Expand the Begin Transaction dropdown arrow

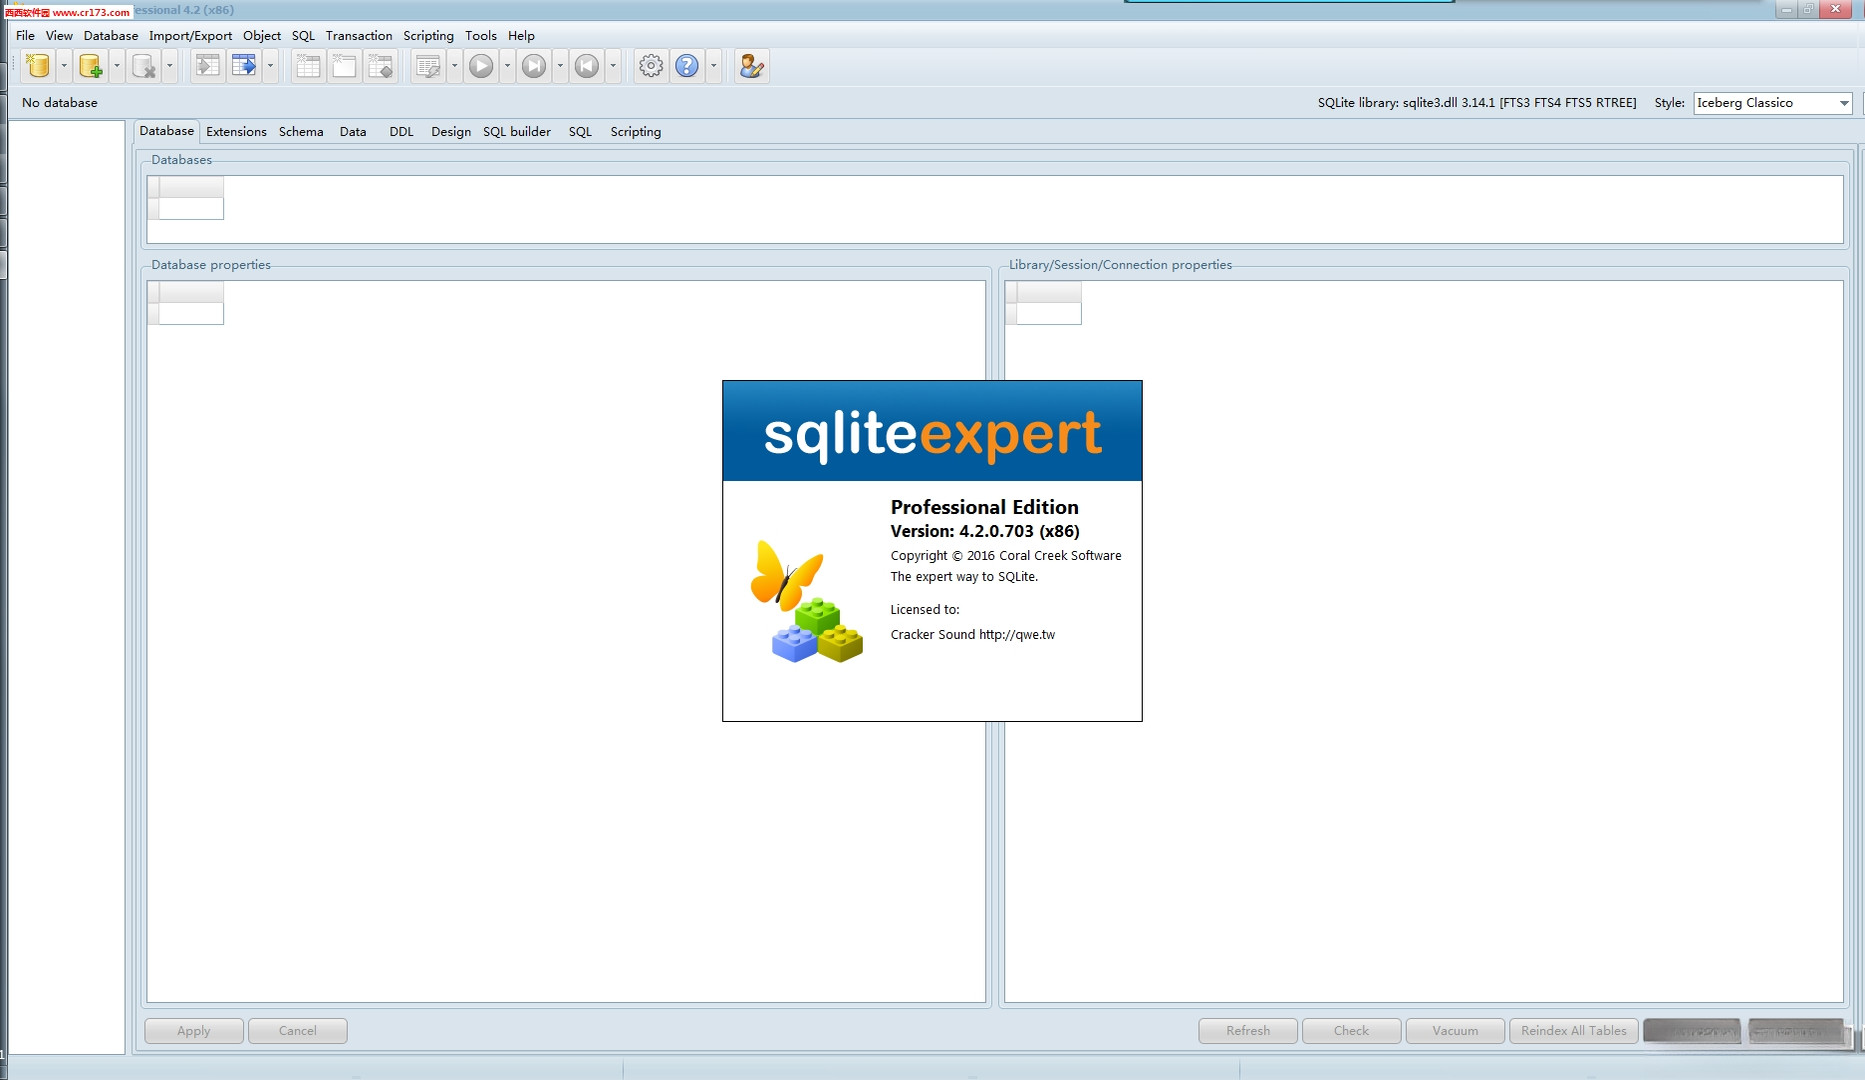[507, 66]
